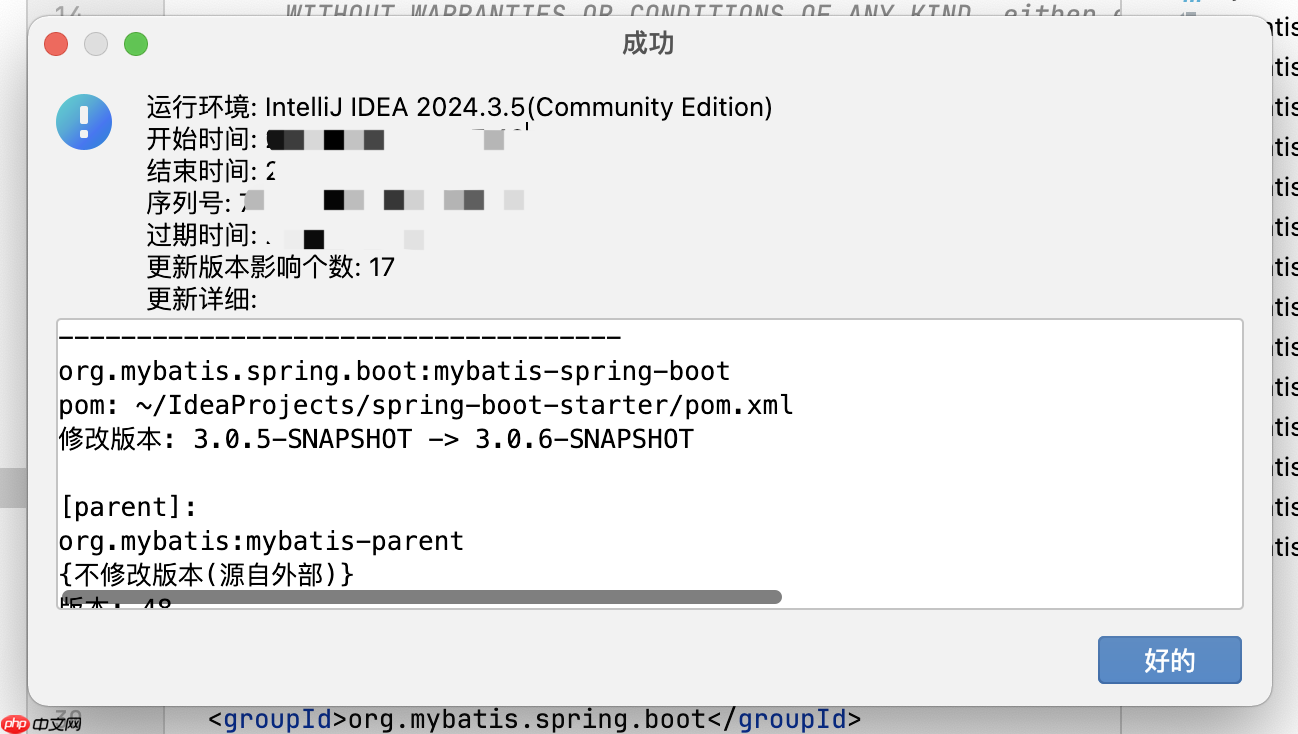
Task: Click inside the update details text area
Action: point(650,470)
